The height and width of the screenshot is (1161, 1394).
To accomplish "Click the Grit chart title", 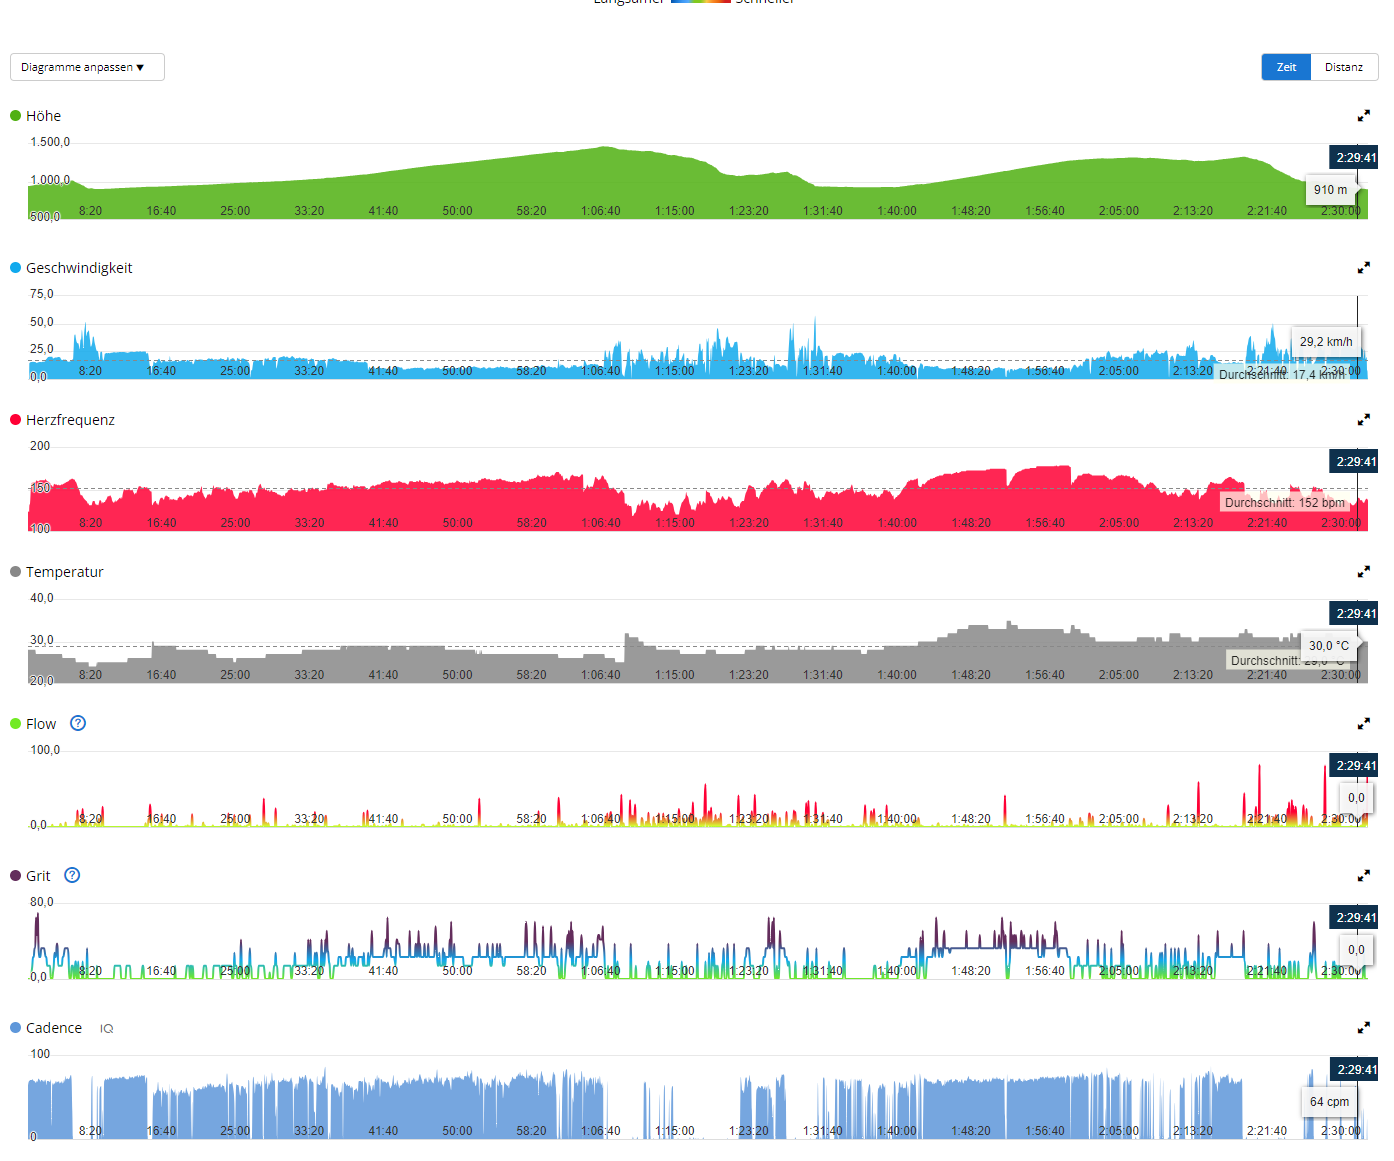I will 38,876.
